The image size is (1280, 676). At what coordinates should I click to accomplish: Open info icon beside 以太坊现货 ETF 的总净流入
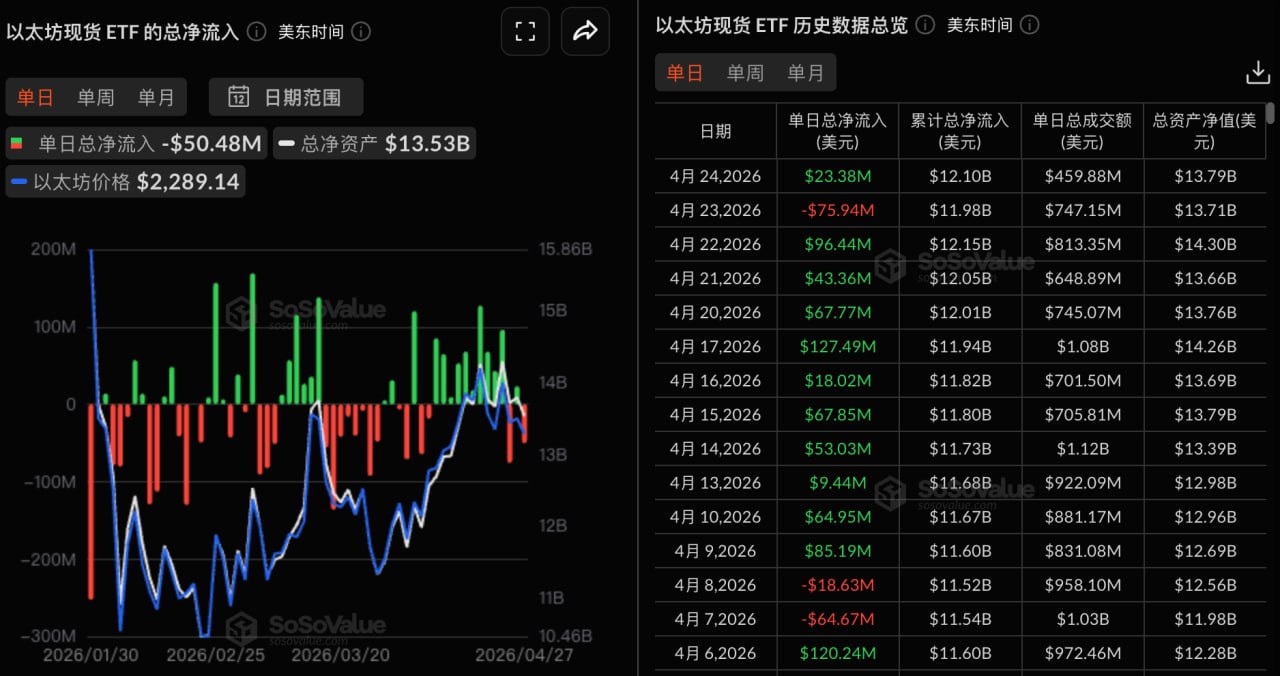(257, 32)
